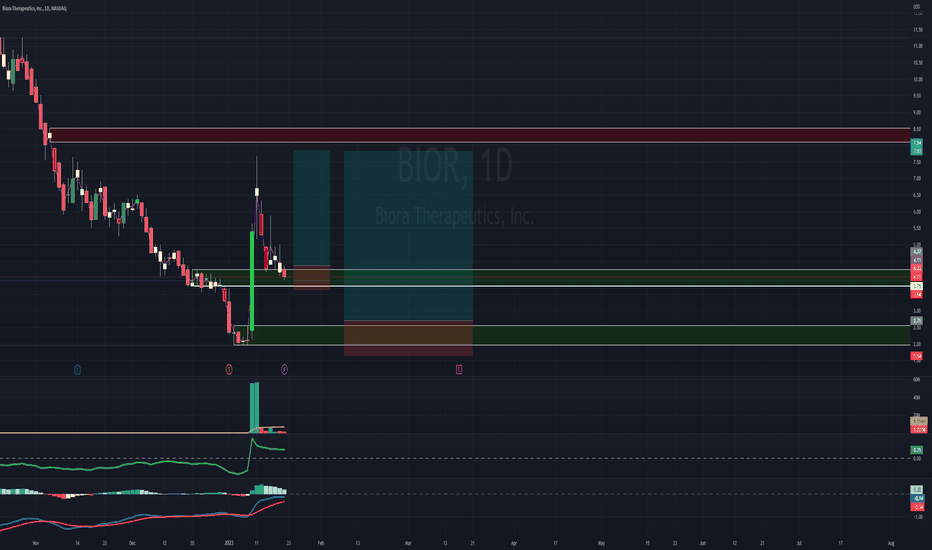932x550 pixels.
Task: Click the 9.00 price axis tick
Action: [917, 112]
